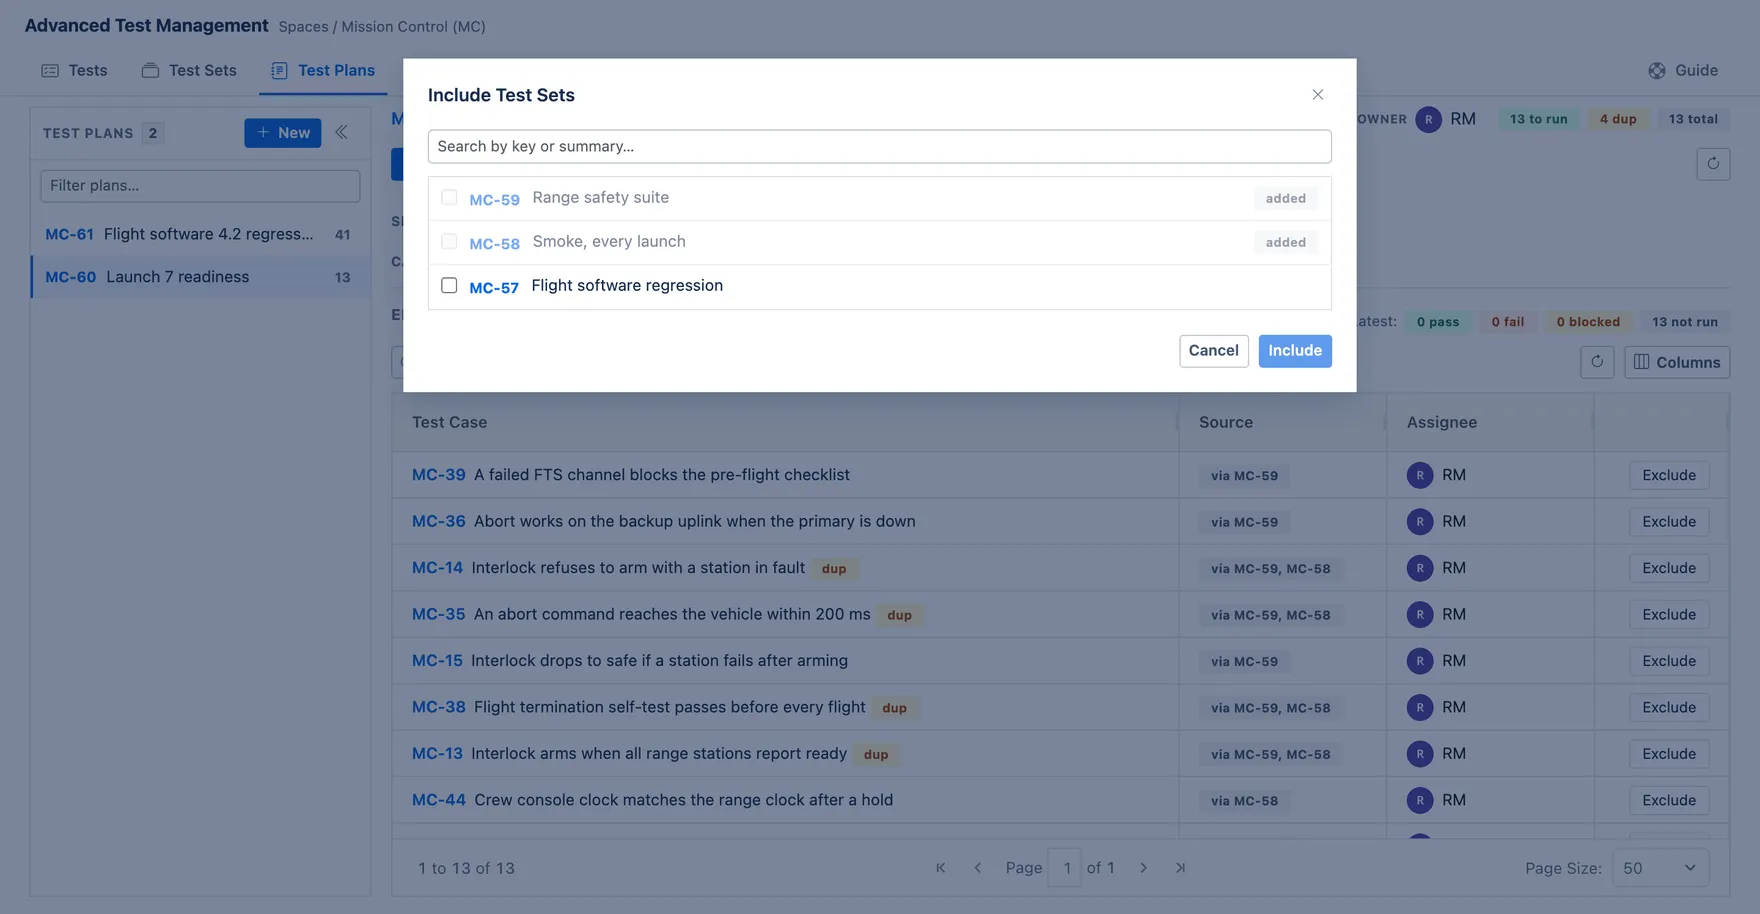The width and height of the screenshot is (1760, 914).
Task: Exclude test case MC-36
Action: point(1668,521)
